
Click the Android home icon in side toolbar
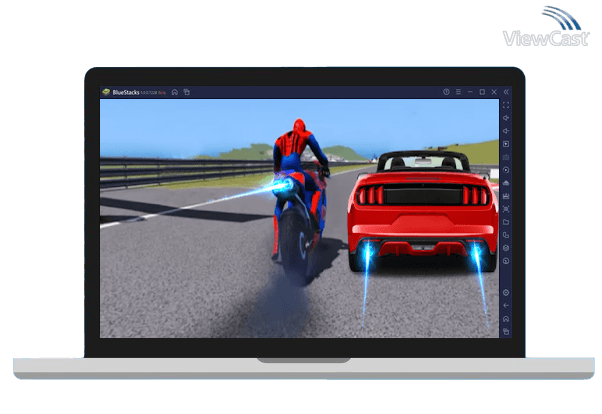click(506, 319)
